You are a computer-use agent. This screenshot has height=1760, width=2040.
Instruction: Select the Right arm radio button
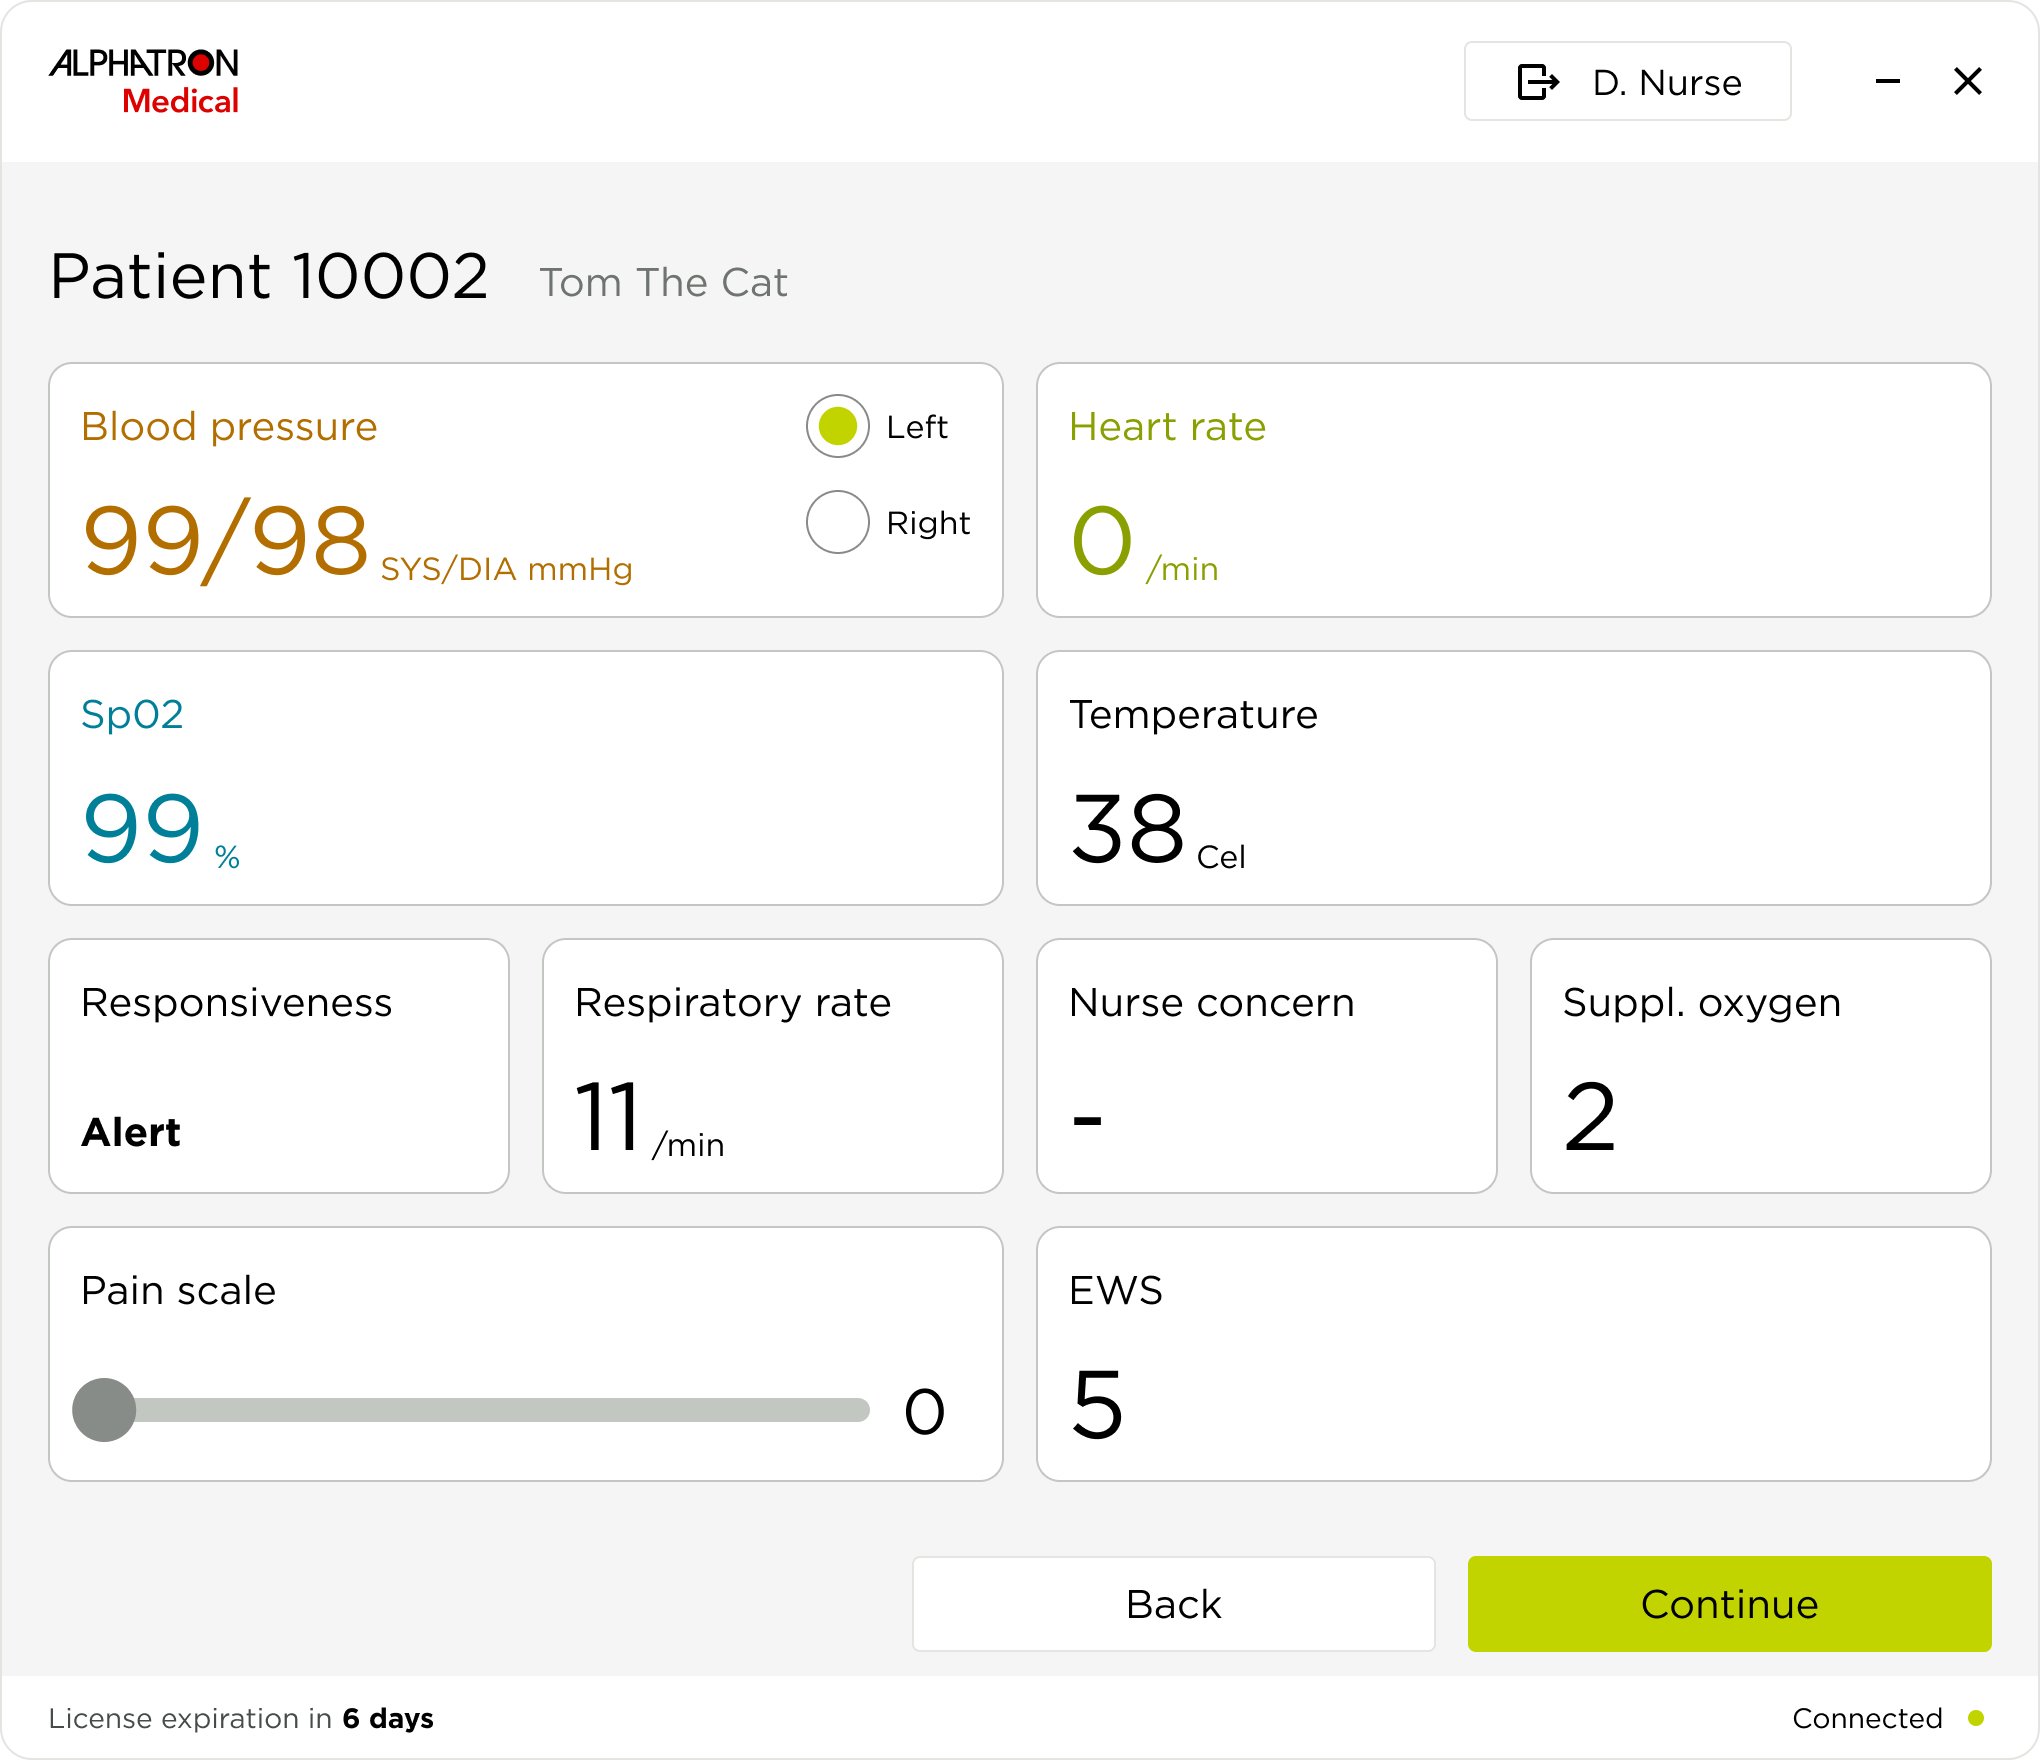click(x=837, y=522)
